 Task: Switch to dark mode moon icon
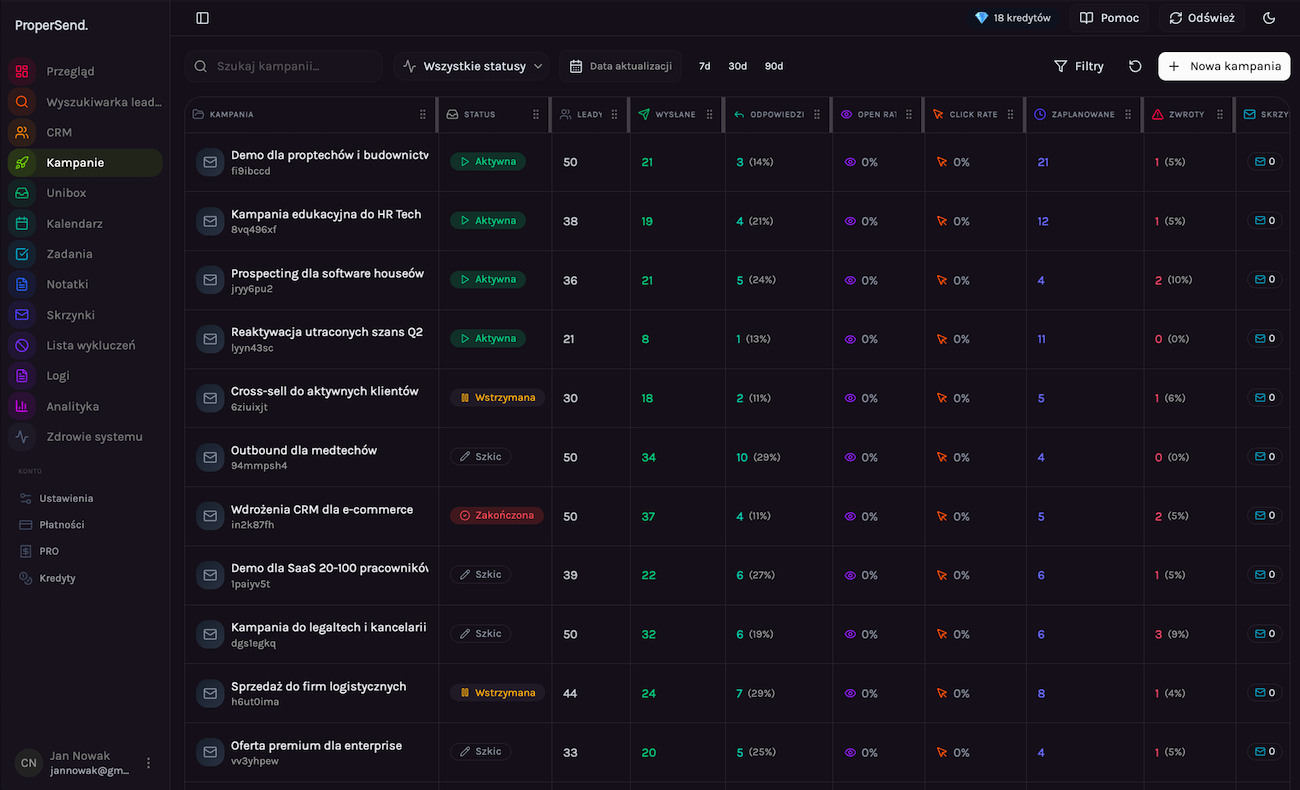[1270, 18]
